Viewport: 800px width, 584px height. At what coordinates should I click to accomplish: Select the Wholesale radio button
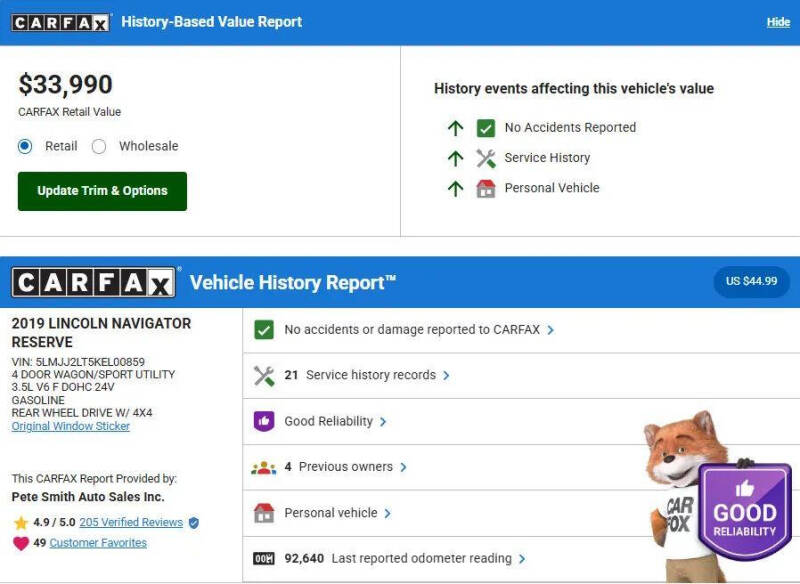[x=99, y=146]
